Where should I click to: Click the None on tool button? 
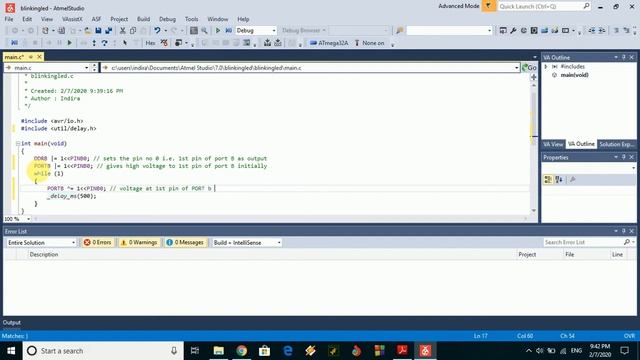tap(369, 43)
